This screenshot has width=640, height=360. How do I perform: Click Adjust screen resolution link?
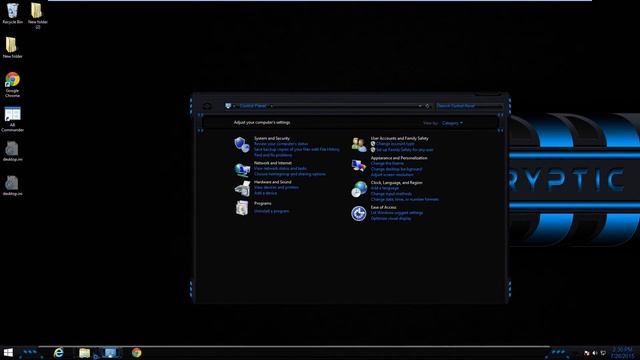click(392, 175)
